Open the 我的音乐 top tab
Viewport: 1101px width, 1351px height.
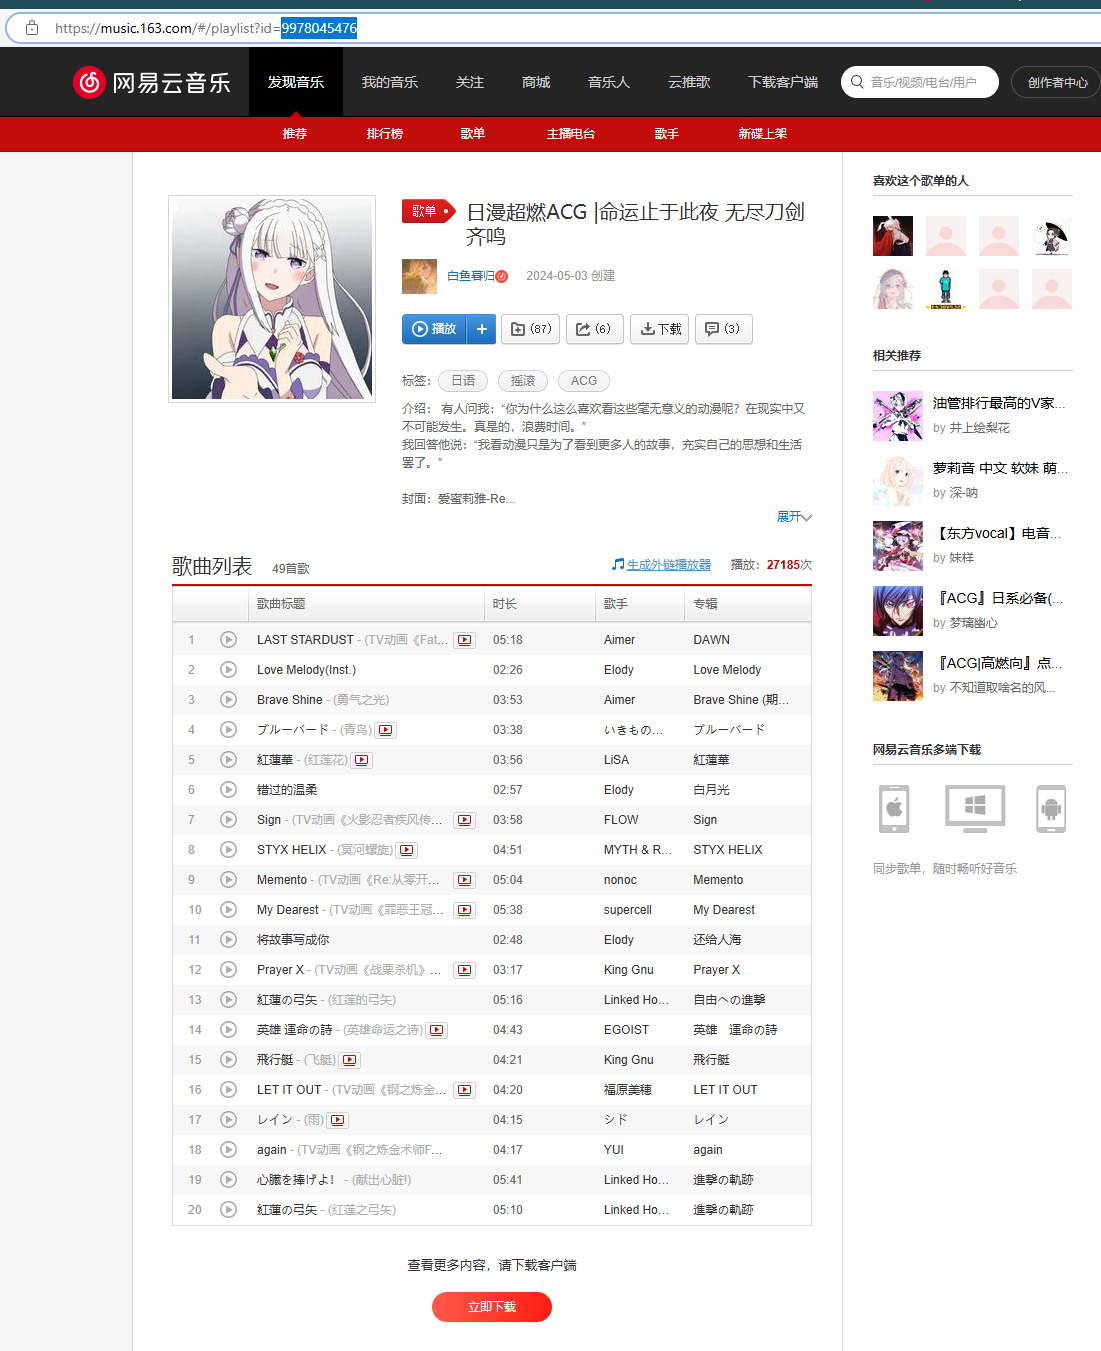tap(390, 82)
